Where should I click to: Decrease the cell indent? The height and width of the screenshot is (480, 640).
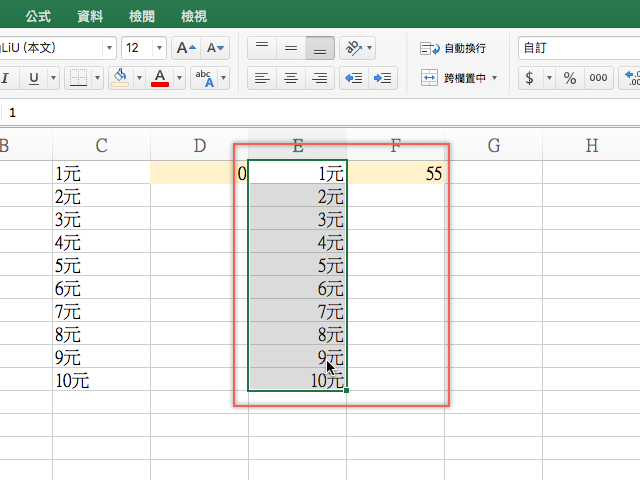coord(353,78)
